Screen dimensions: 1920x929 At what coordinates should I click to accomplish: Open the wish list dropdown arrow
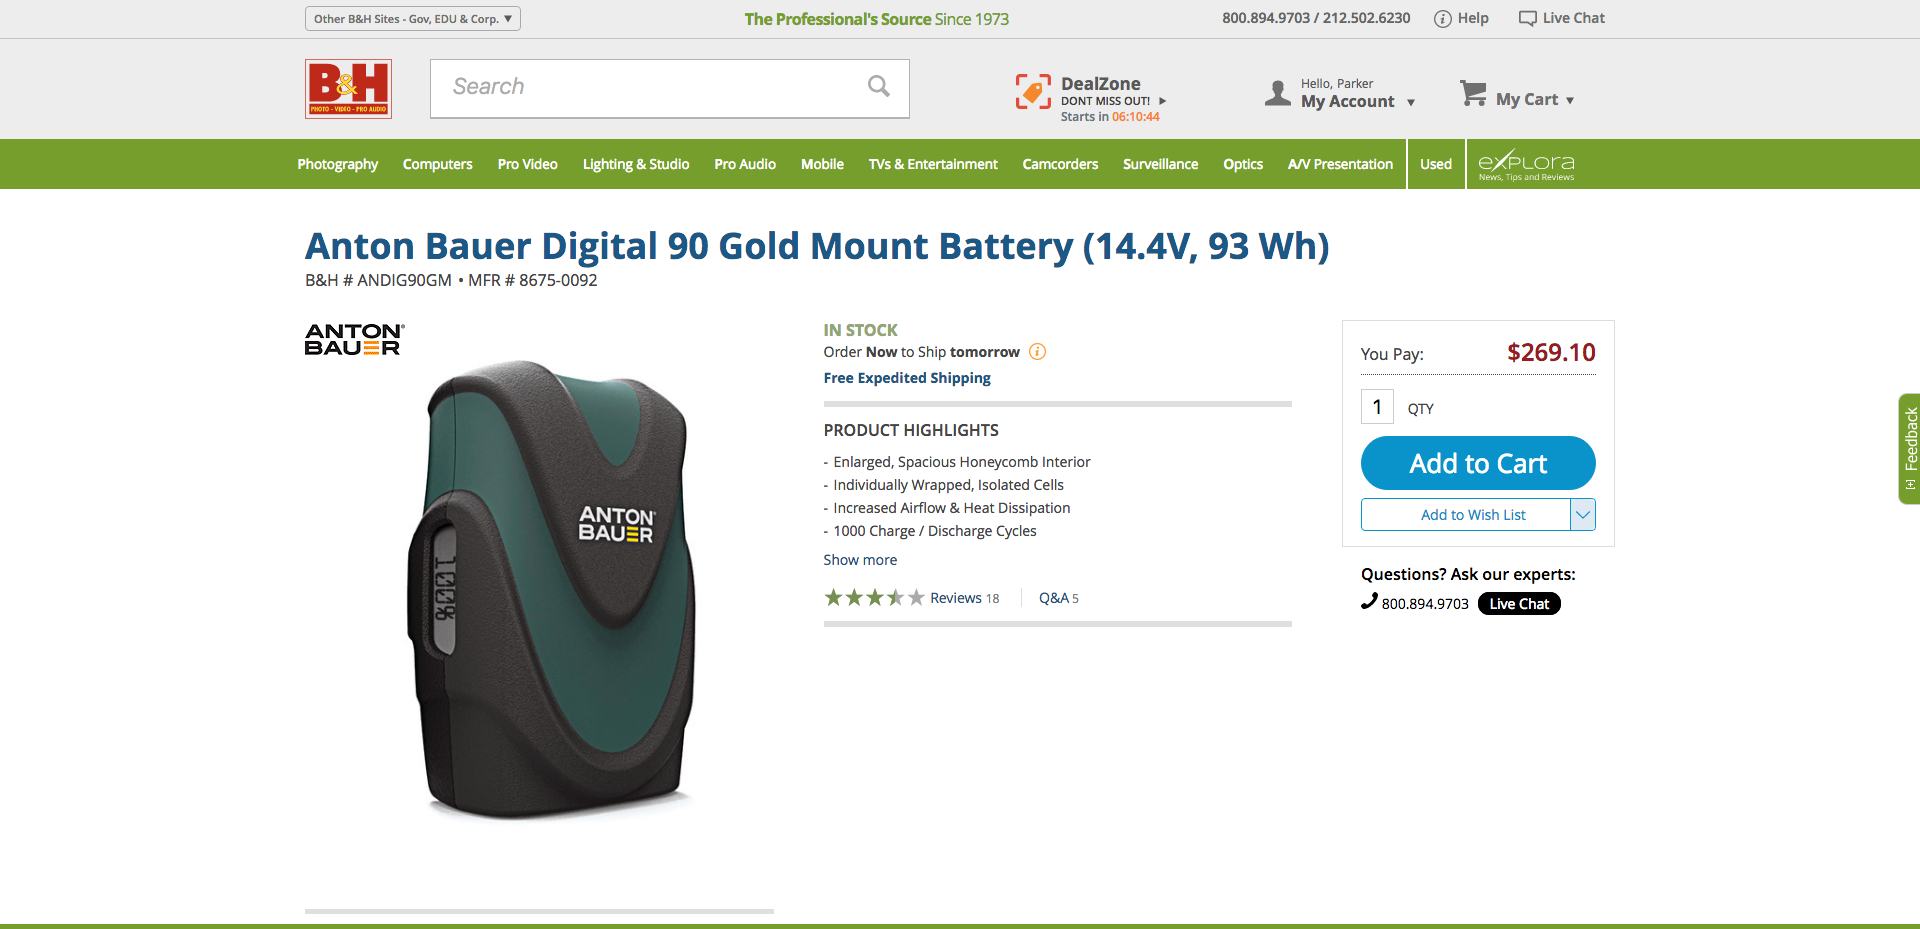(x=1583, y=514)
